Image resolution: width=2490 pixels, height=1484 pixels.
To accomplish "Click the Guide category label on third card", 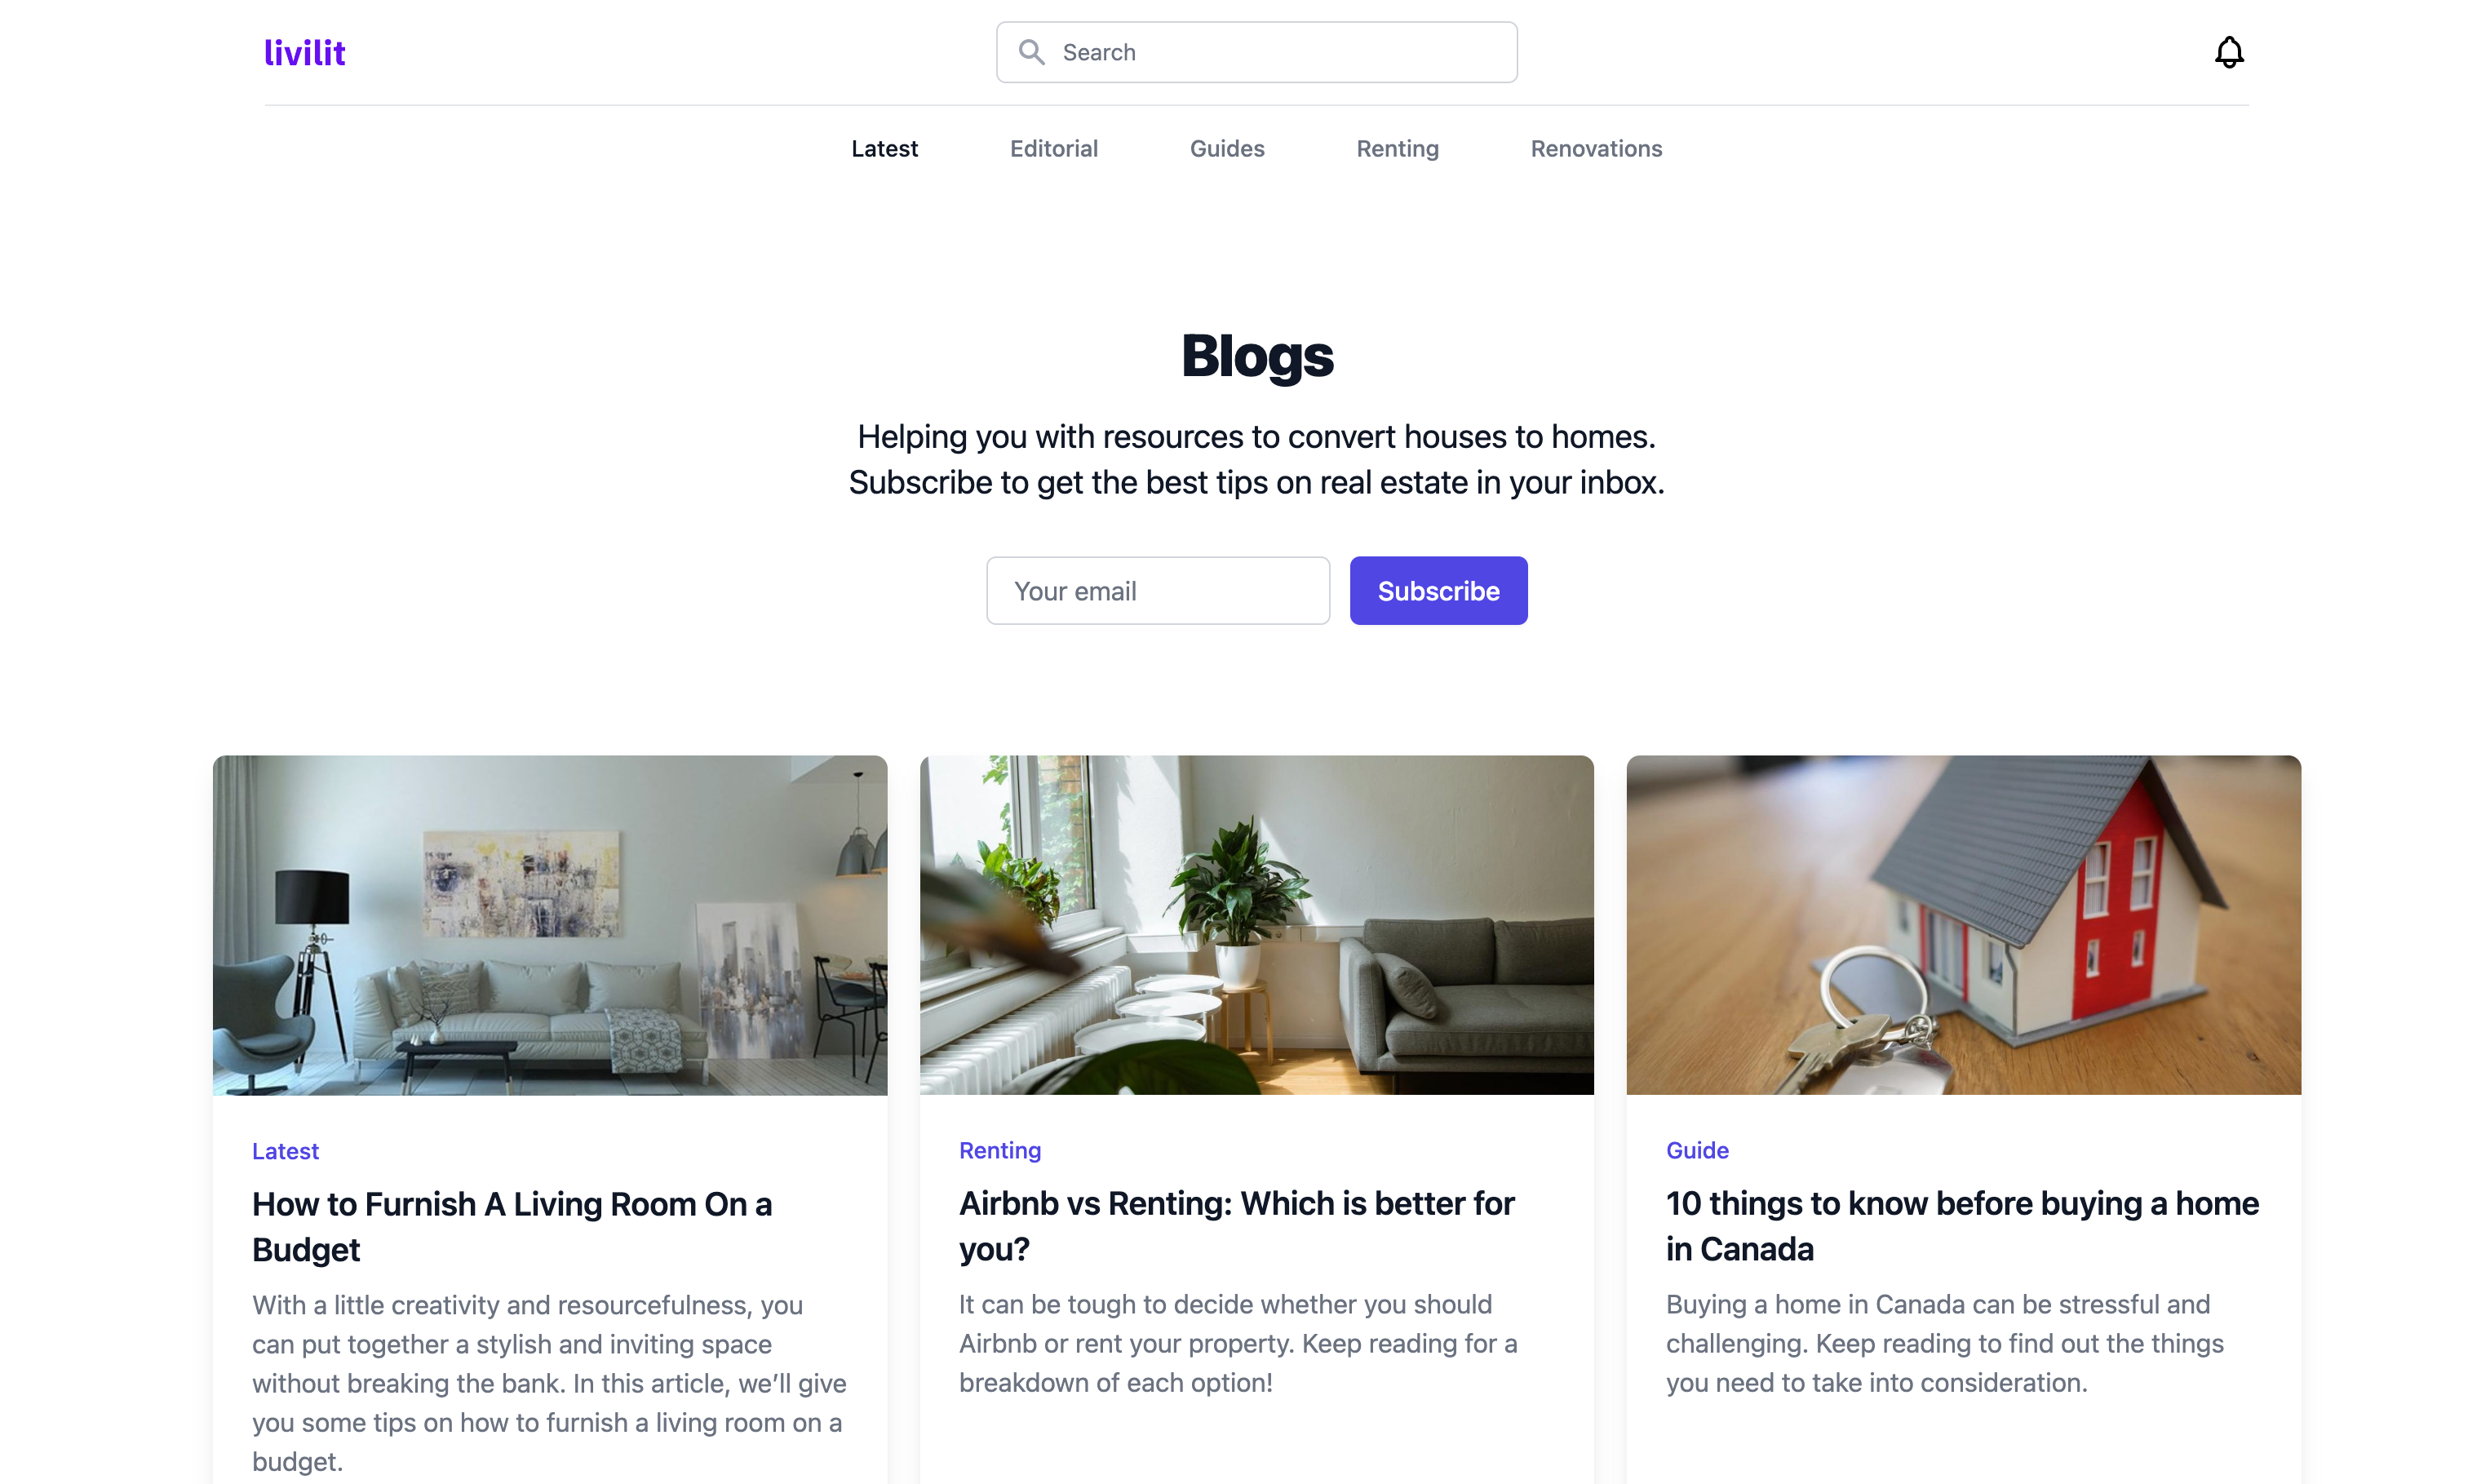I will click(1696, 1149).
